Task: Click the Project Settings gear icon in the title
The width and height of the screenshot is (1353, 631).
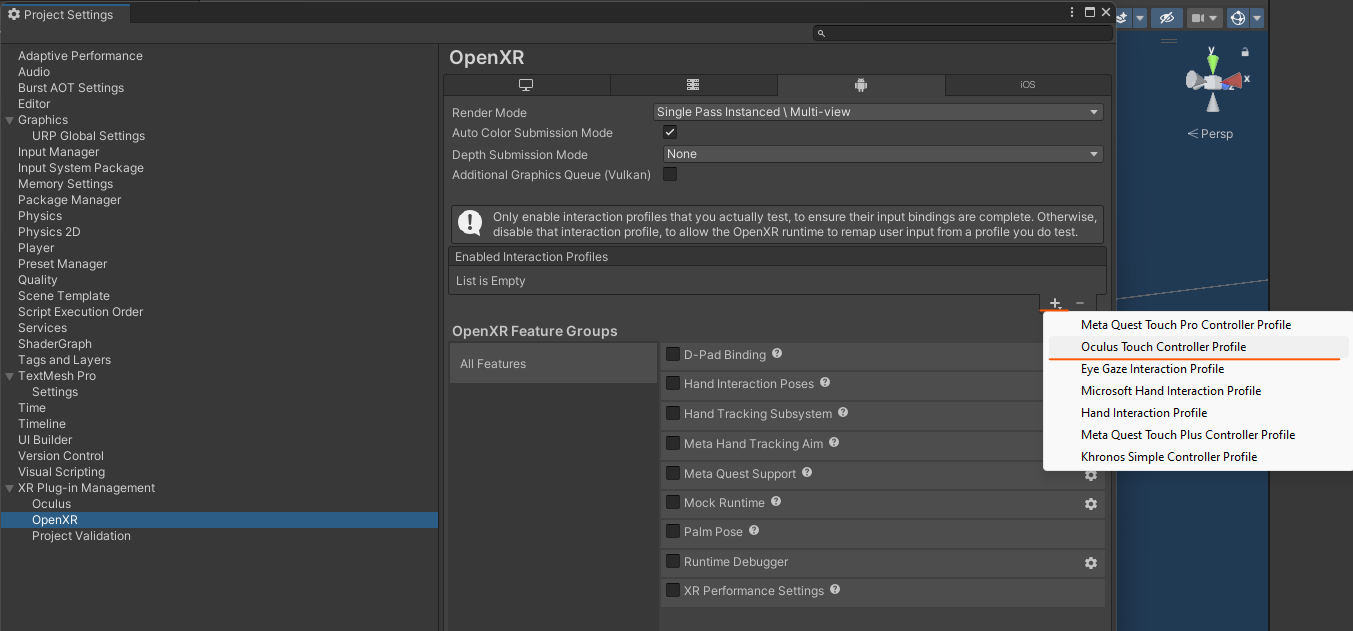Action: [13, 14]
